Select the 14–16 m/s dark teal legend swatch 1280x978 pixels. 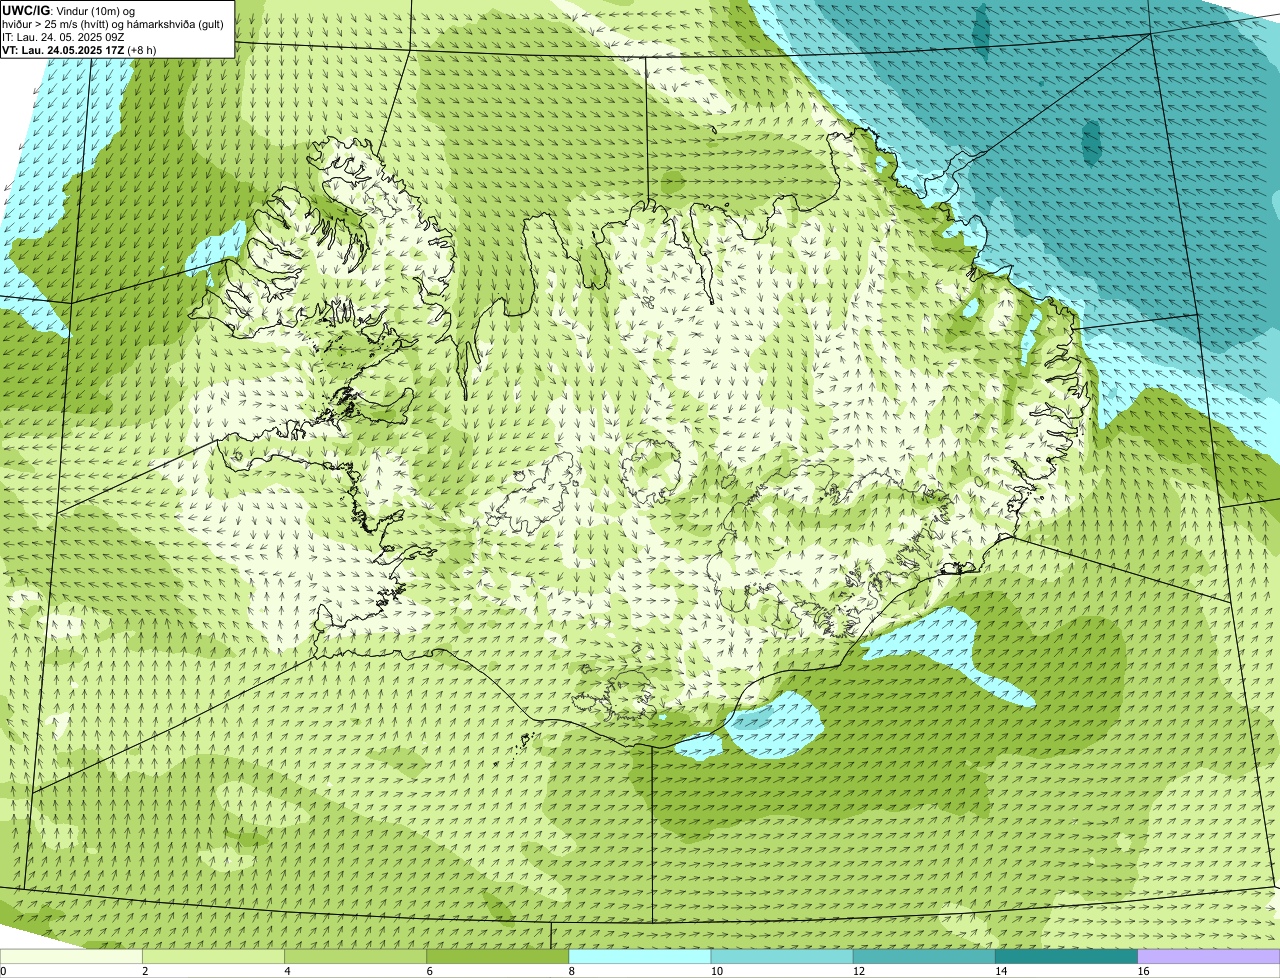click(1066, 957)
